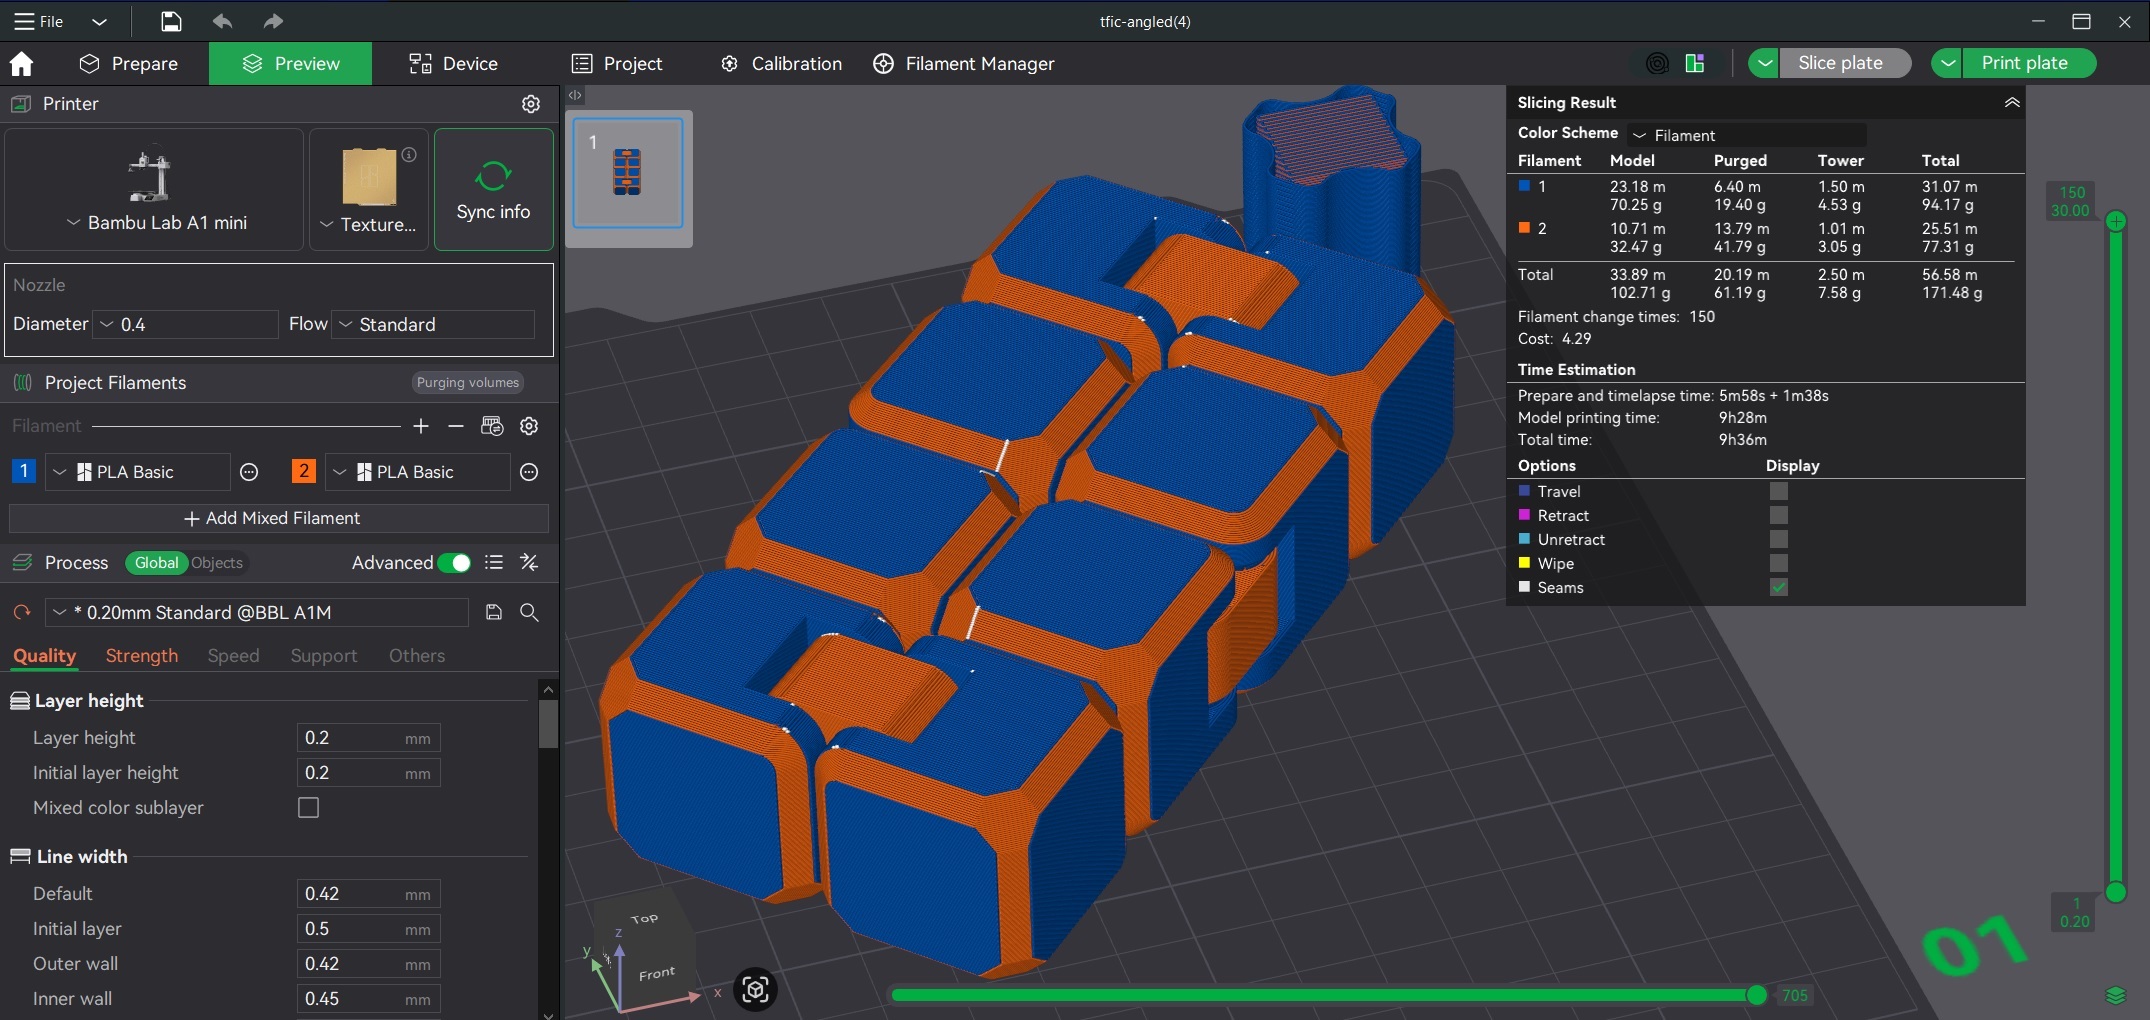Click the Print plate button
2150x1020 pixels.
coord(2029,63)
